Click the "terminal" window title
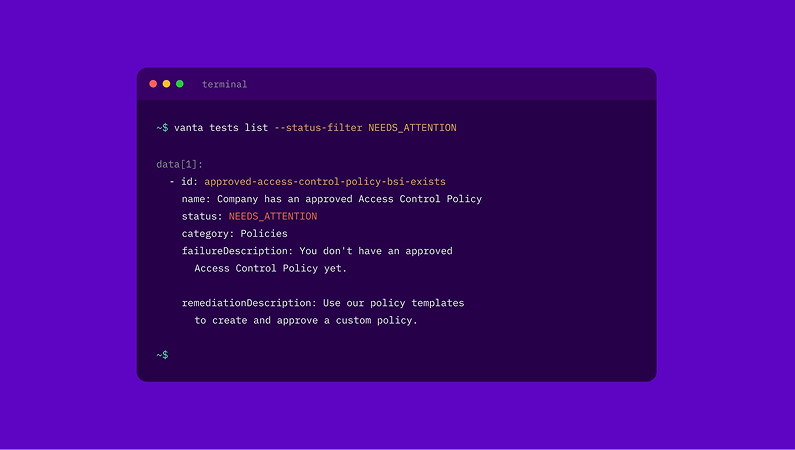 (x=225, y=84)
